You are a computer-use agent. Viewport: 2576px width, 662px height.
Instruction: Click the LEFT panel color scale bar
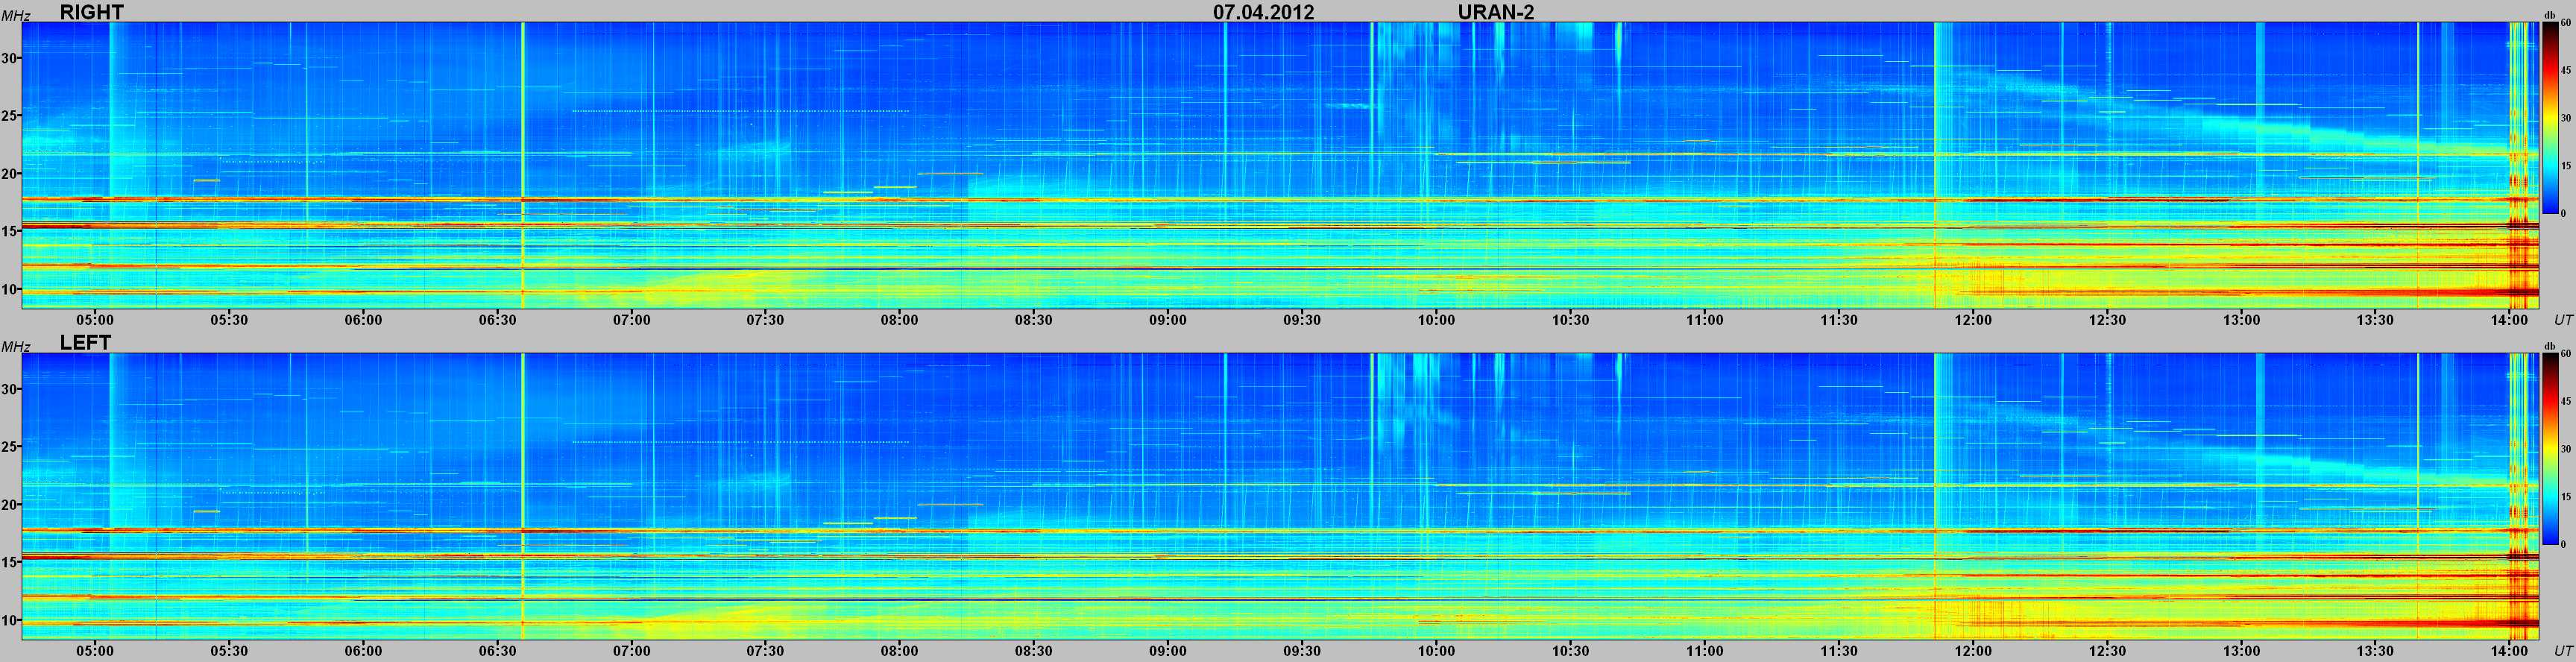pyautogui.click(x=2550, y=449)
